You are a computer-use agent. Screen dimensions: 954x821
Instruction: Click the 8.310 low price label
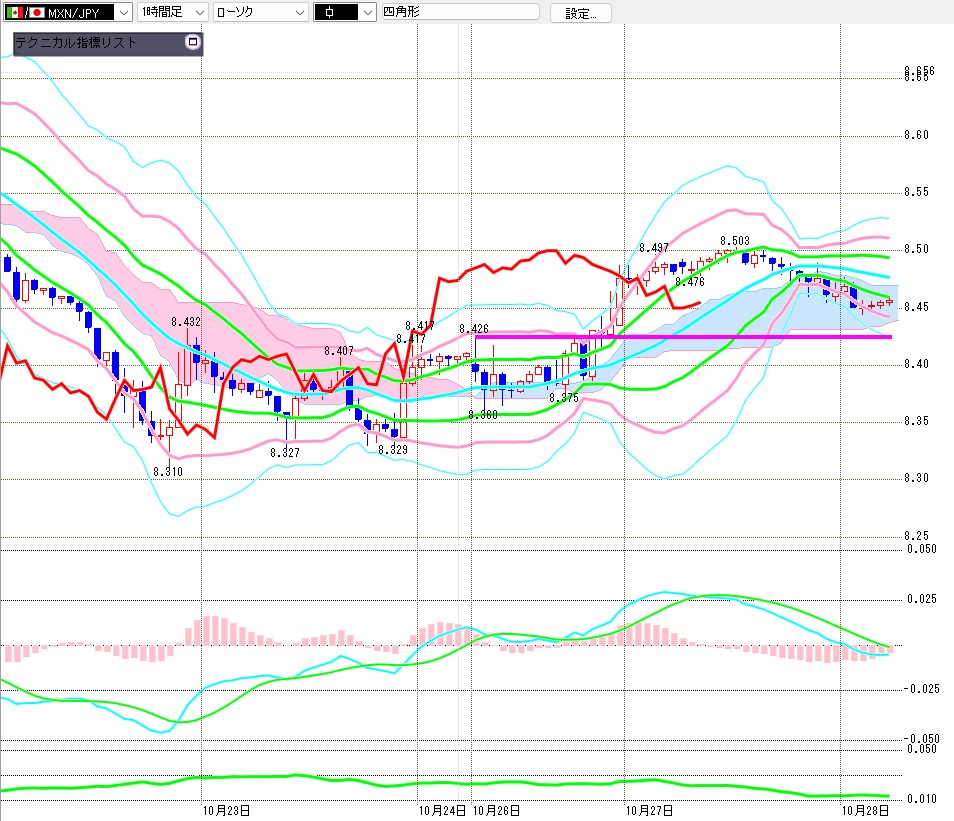pos(168,472)
